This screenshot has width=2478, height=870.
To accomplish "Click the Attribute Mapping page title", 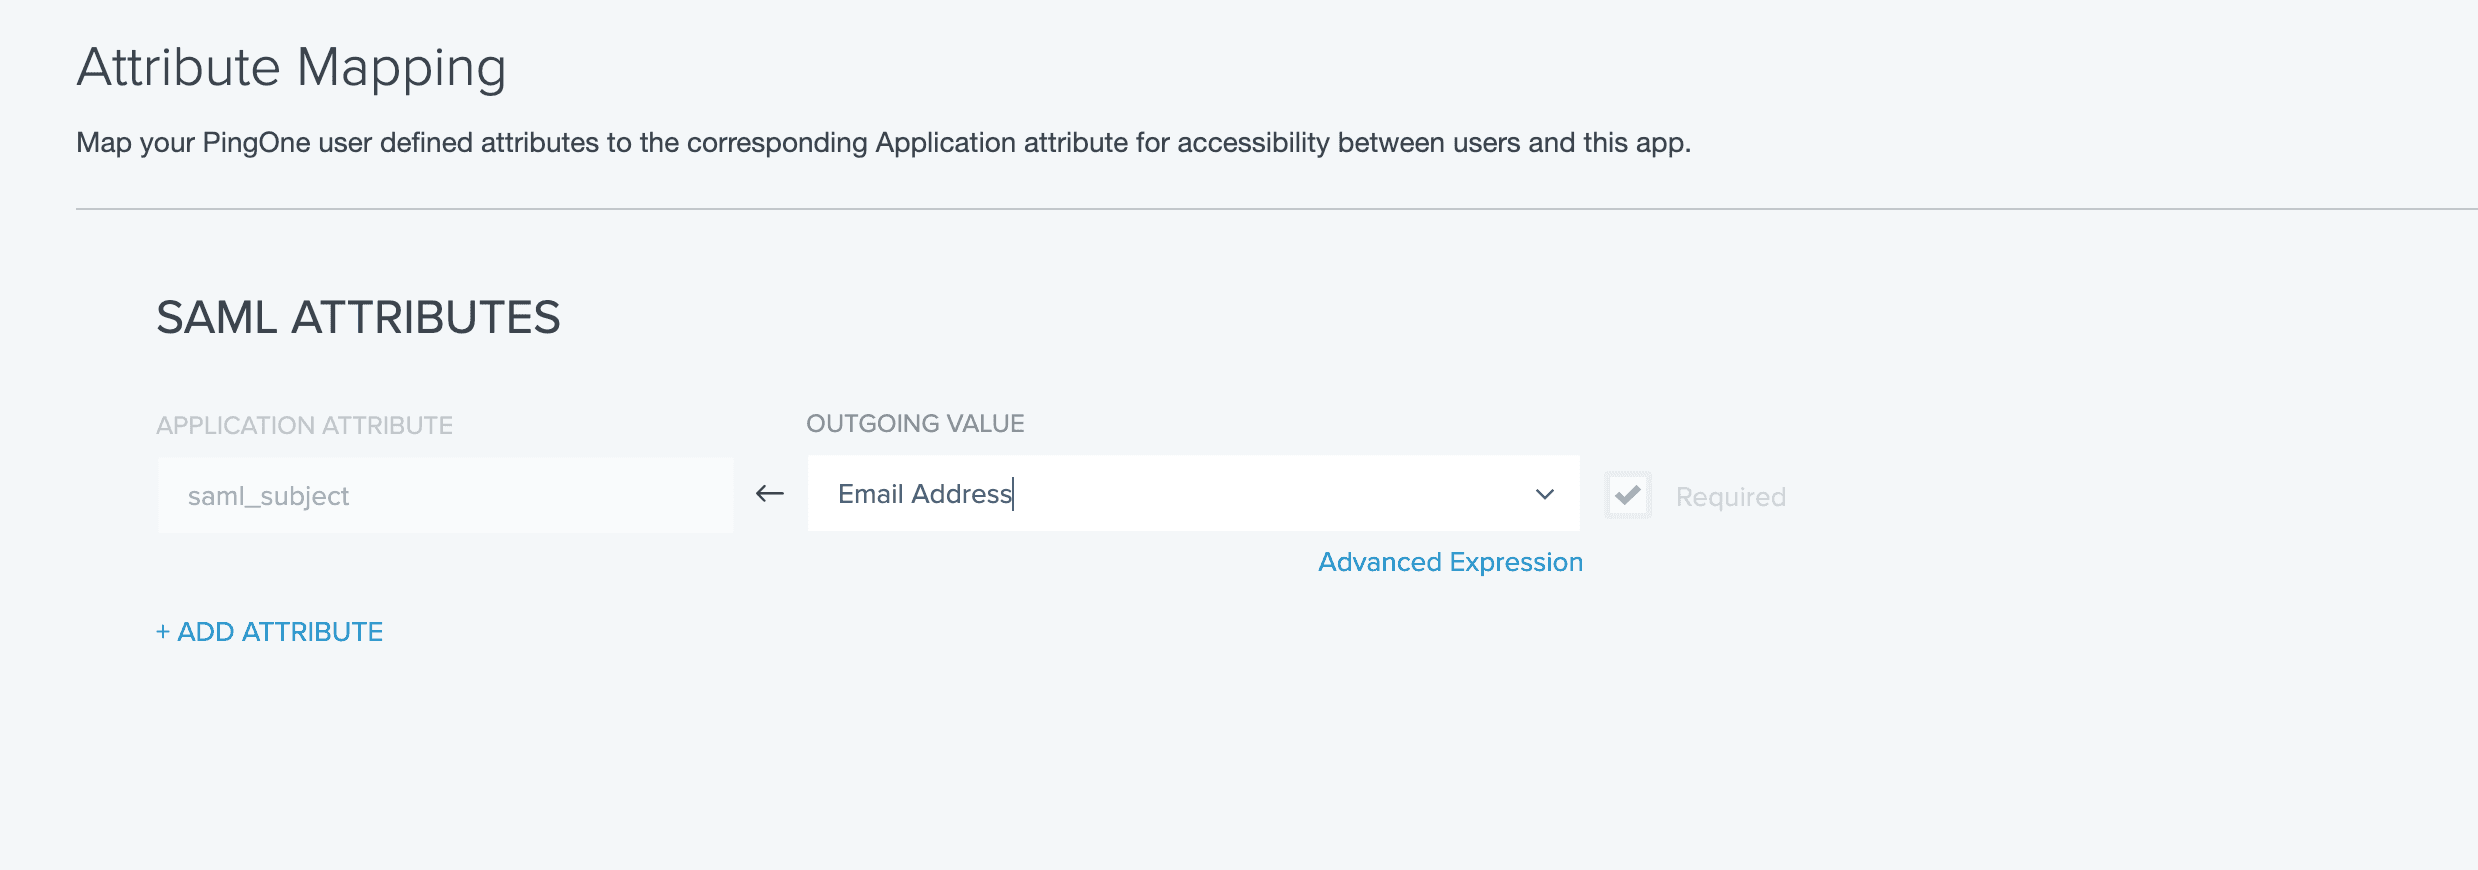I will 291,68.
